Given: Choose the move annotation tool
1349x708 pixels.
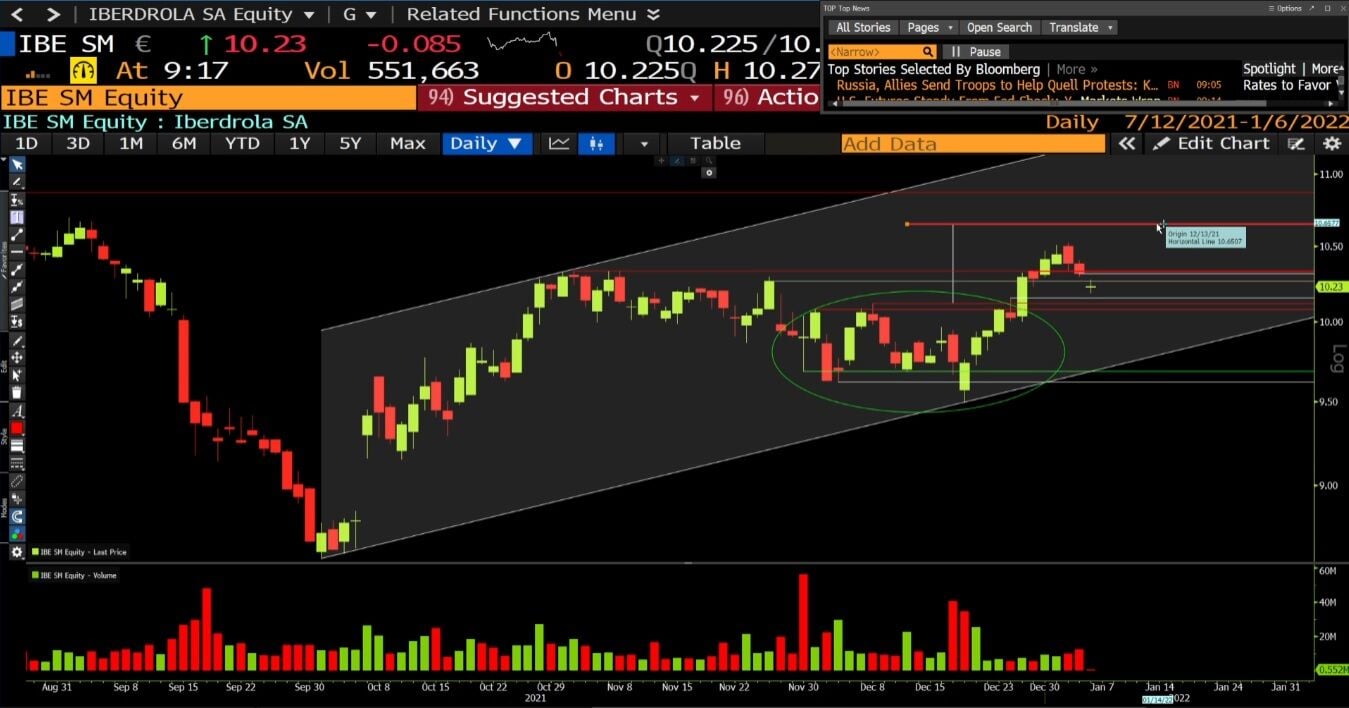Looking at the screenshot, I should 17,358.
